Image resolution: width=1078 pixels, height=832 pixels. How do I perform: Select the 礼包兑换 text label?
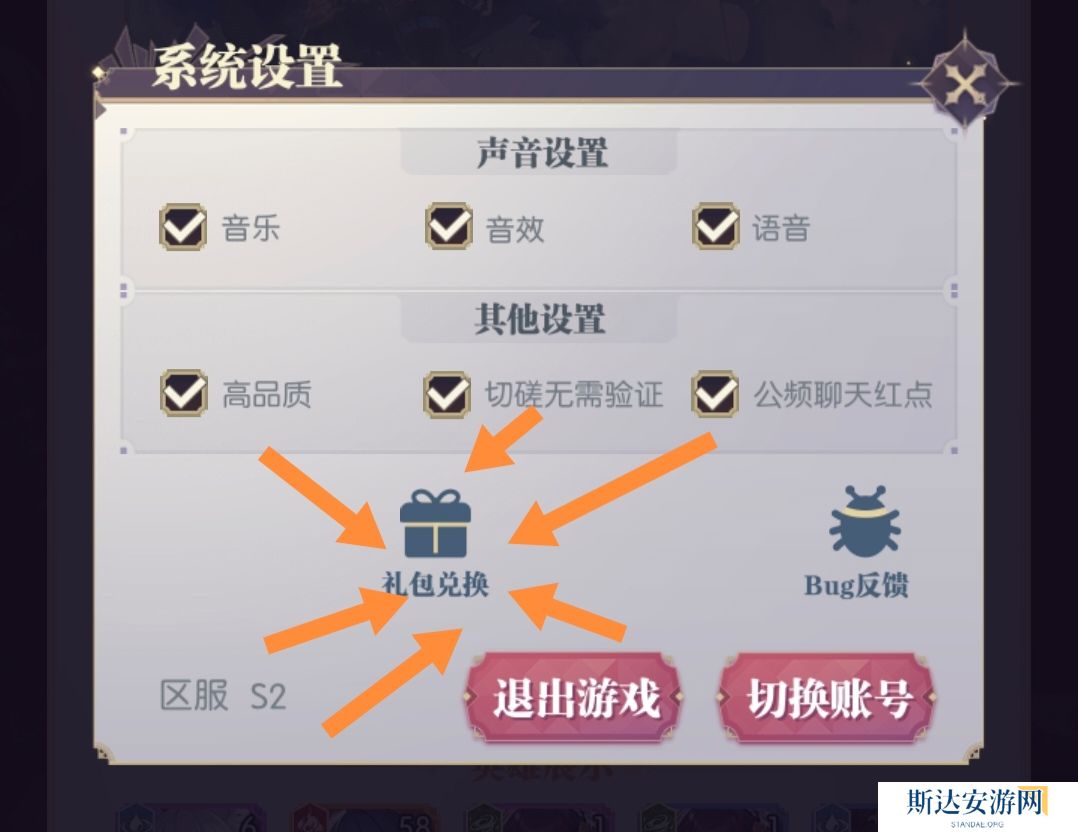(435, 584)
